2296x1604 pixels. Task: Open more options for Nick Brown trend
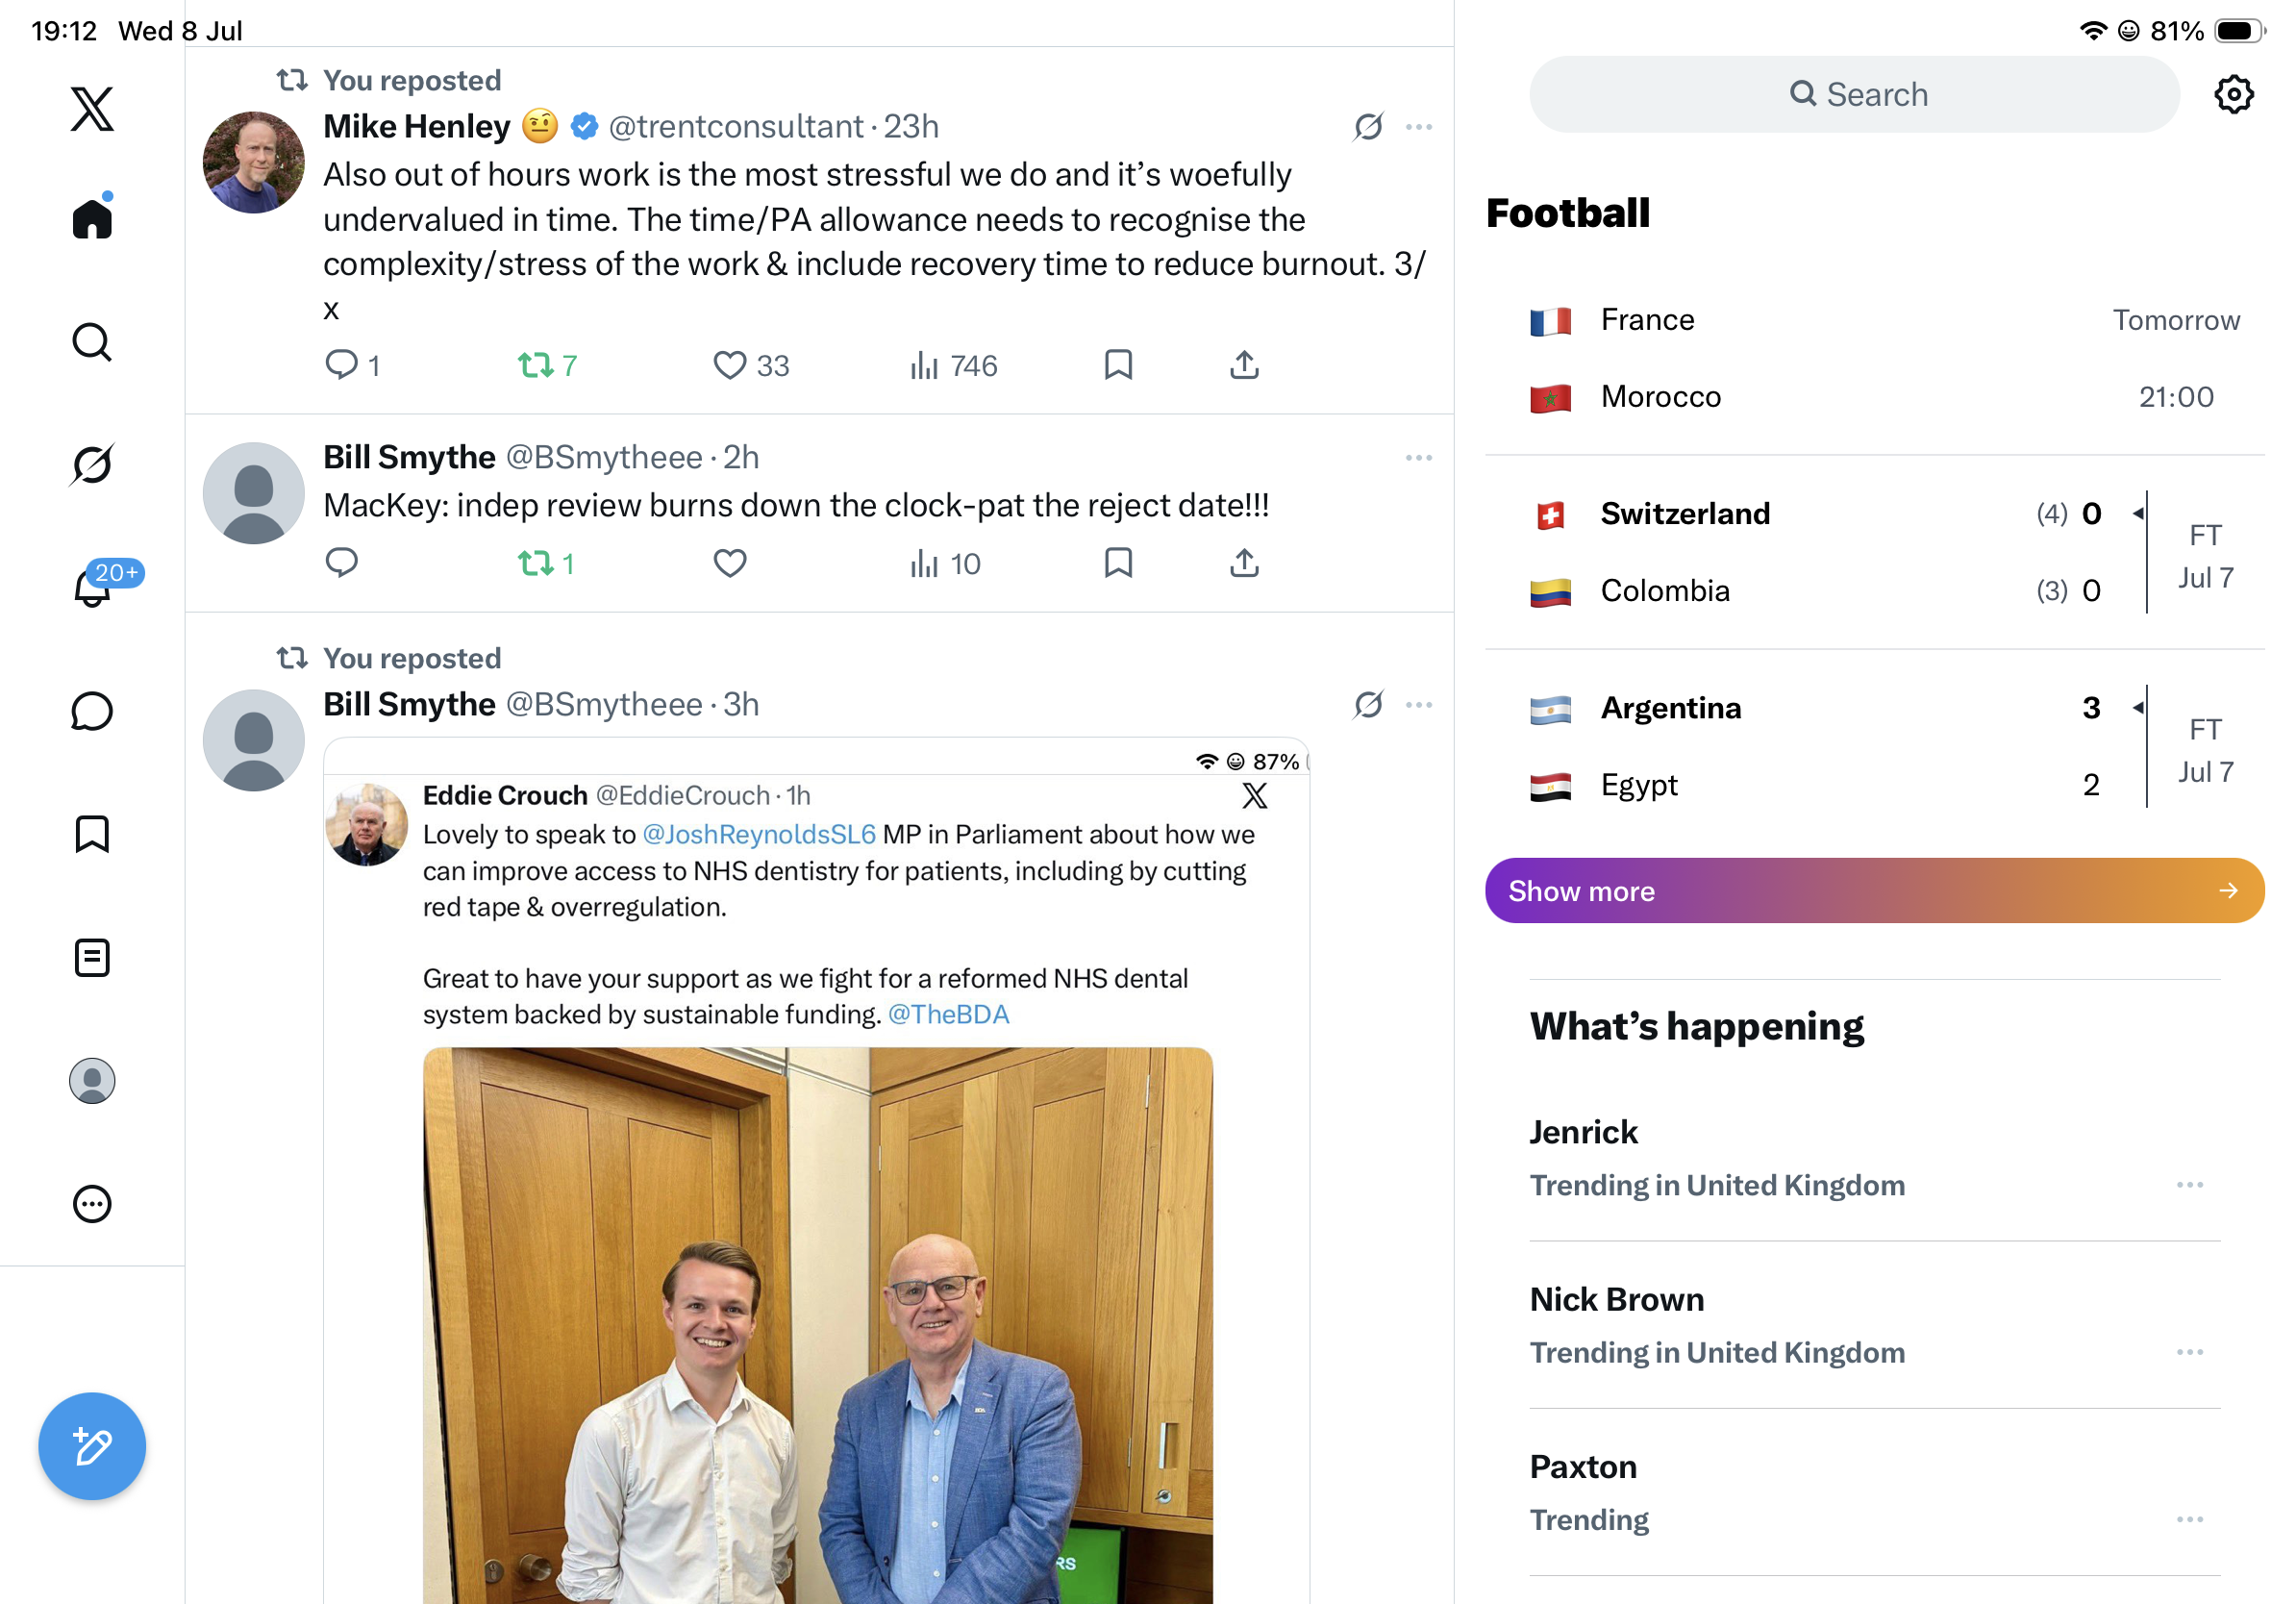[2189, 1352]
